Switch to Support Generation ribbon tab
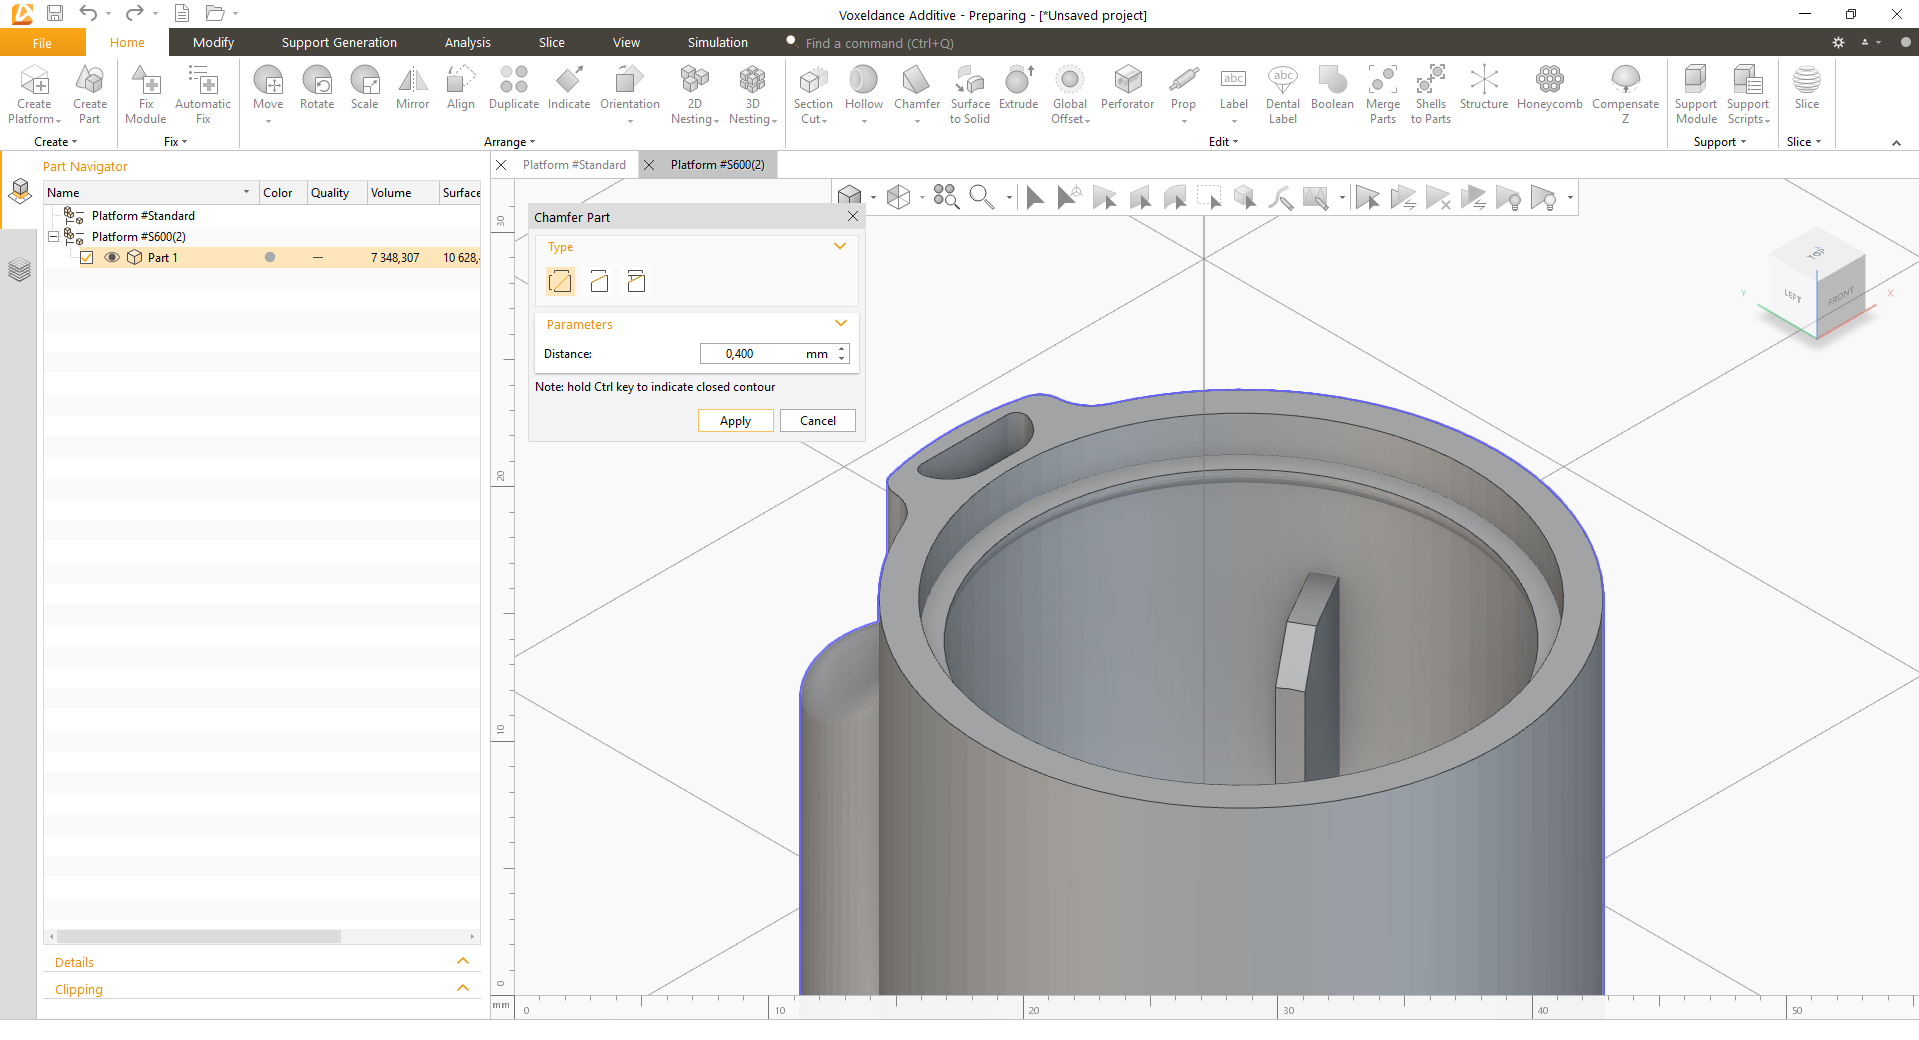Image resolution: width=1919 pixels, height=1040 pixels. tap(339, 43)
